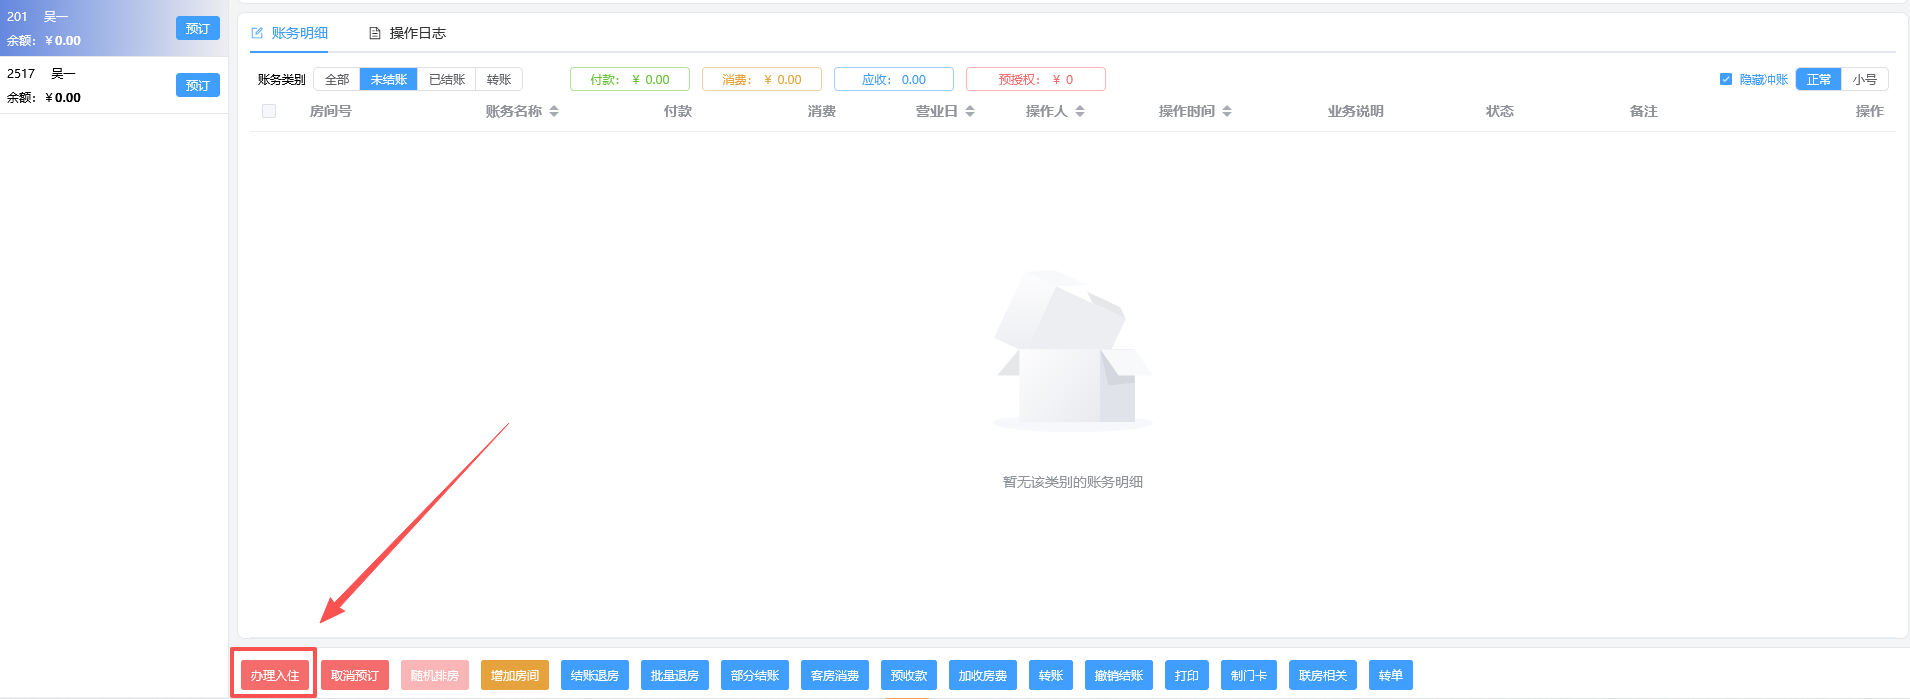Click the 结账退房 button
The height and width of the screenshot is (699, 1910).
click(595, 675)
